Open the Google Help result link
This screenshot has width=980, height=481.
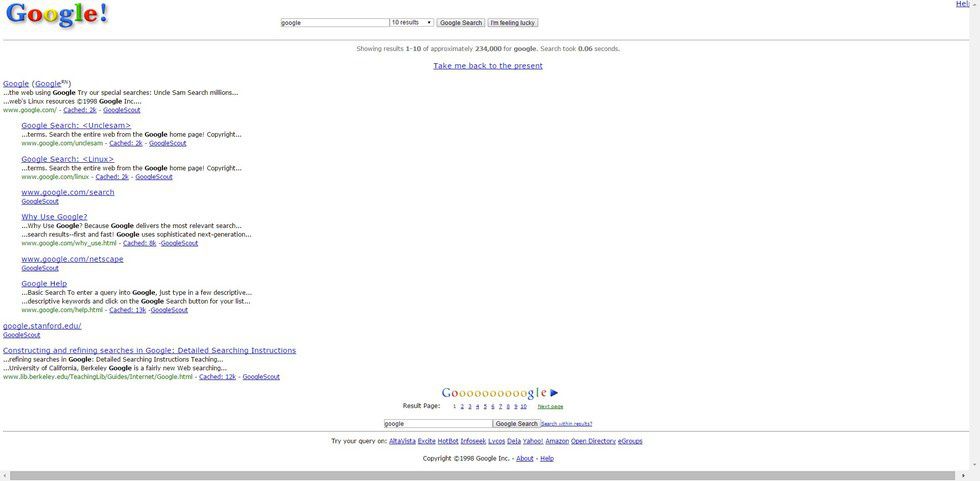[x=44, y=284]
